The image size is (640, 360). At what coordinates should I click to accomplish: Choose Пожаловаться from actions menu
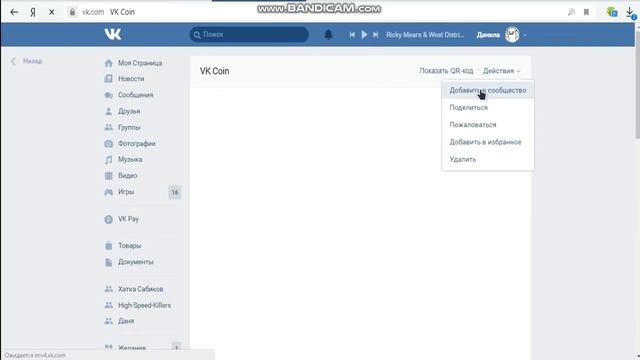(x=488, y=125)
